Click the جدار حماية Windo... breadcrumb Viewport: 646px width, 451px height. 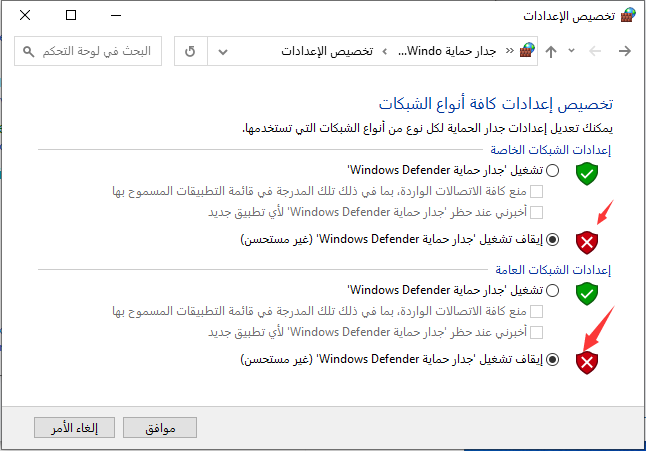coord(447,51)
